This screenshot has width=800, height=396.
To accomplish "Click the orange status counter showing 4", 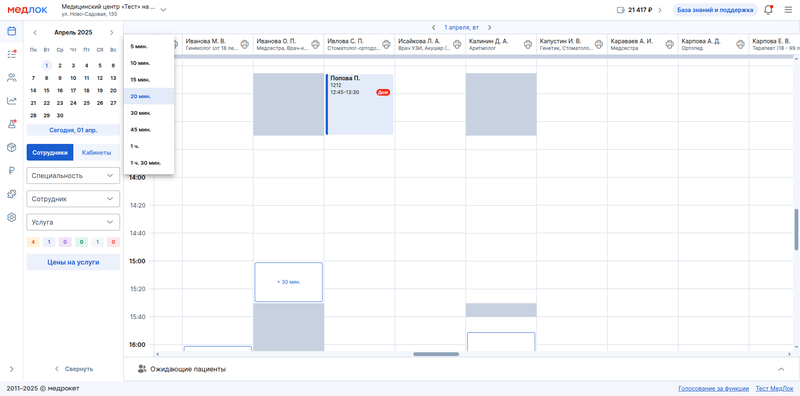I will 33,242.
